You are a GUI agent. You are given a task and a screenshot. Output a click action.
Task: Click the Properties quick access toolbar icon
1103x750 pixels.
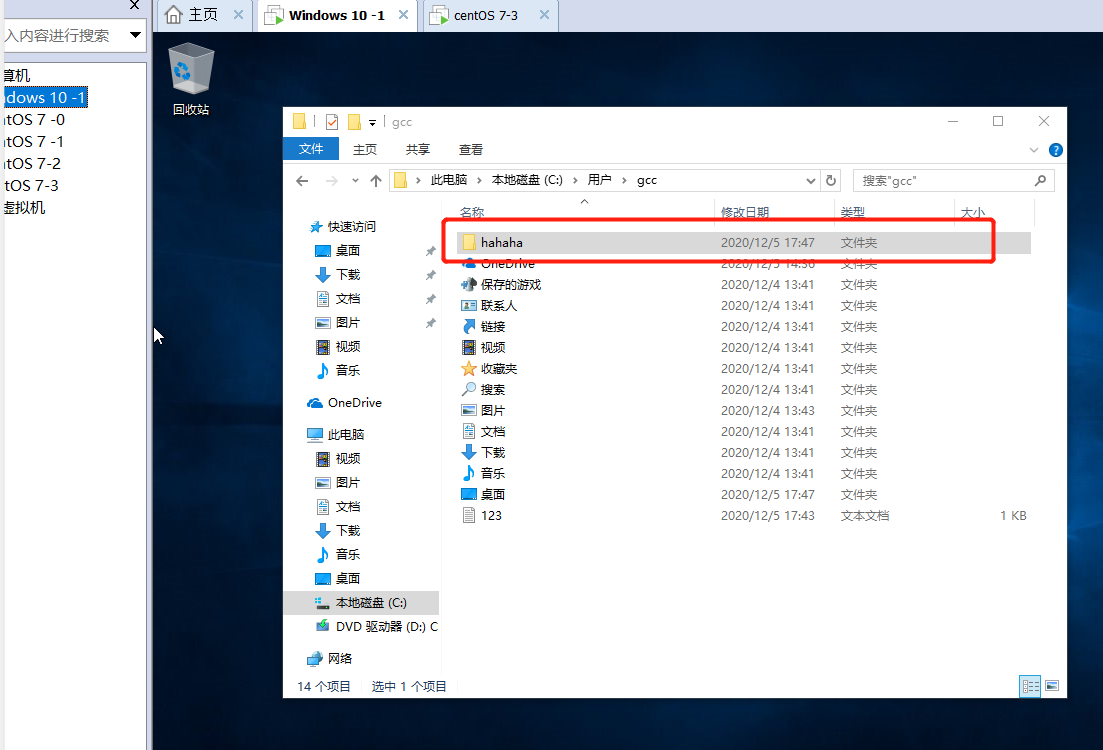click(332, 122)
